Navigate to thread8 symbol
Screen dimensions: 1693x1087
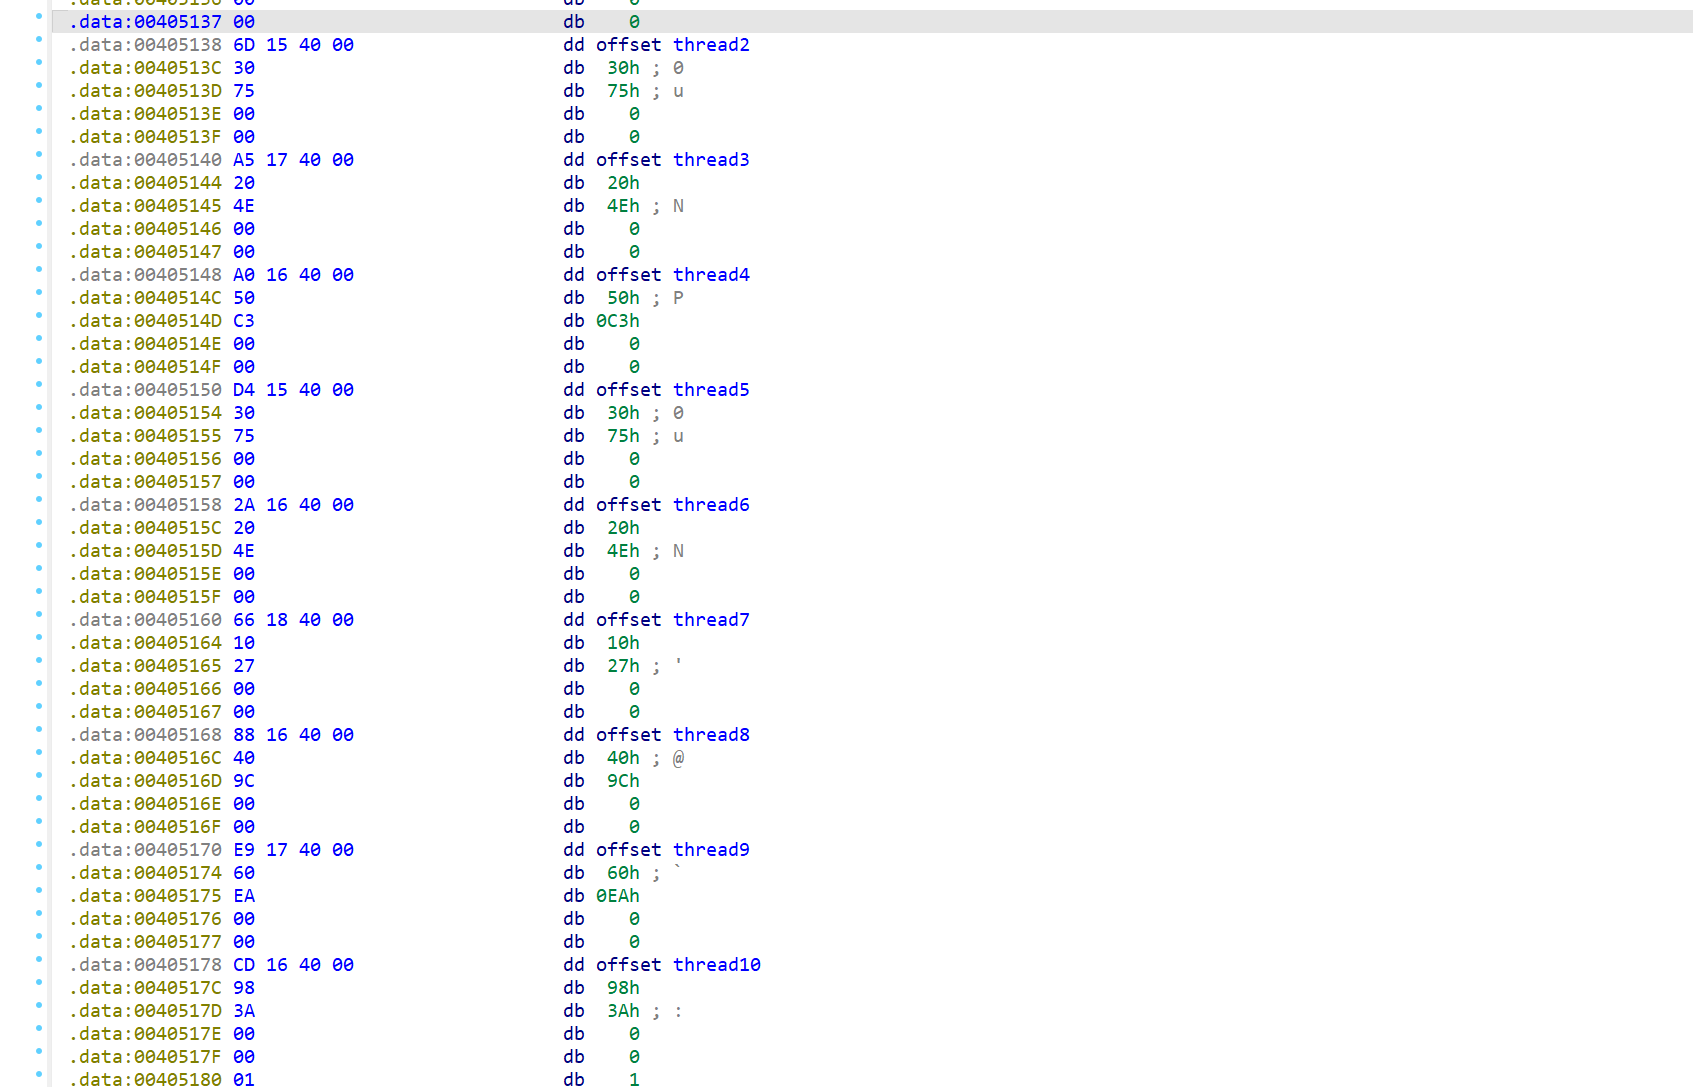tap(710, 735)
